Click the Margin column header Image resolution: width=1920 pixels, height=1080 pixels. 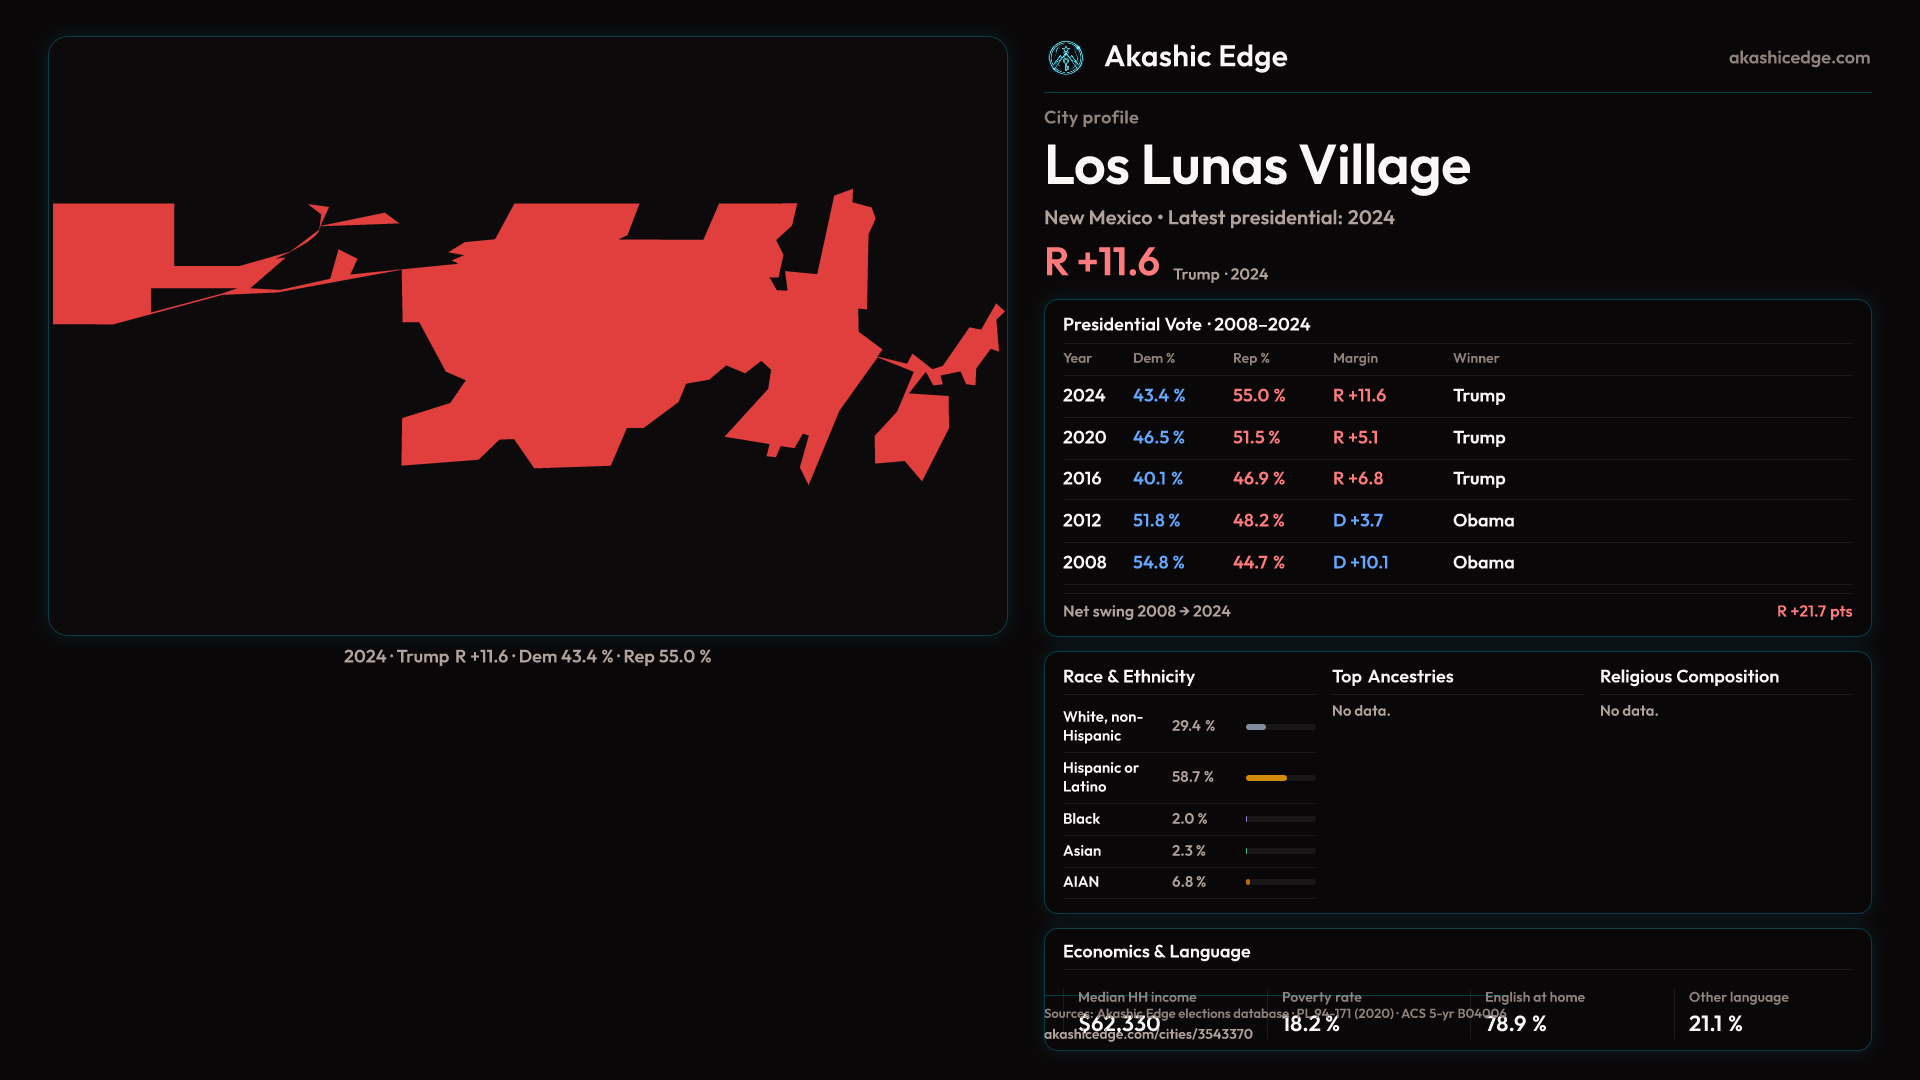coord(1354,358)
